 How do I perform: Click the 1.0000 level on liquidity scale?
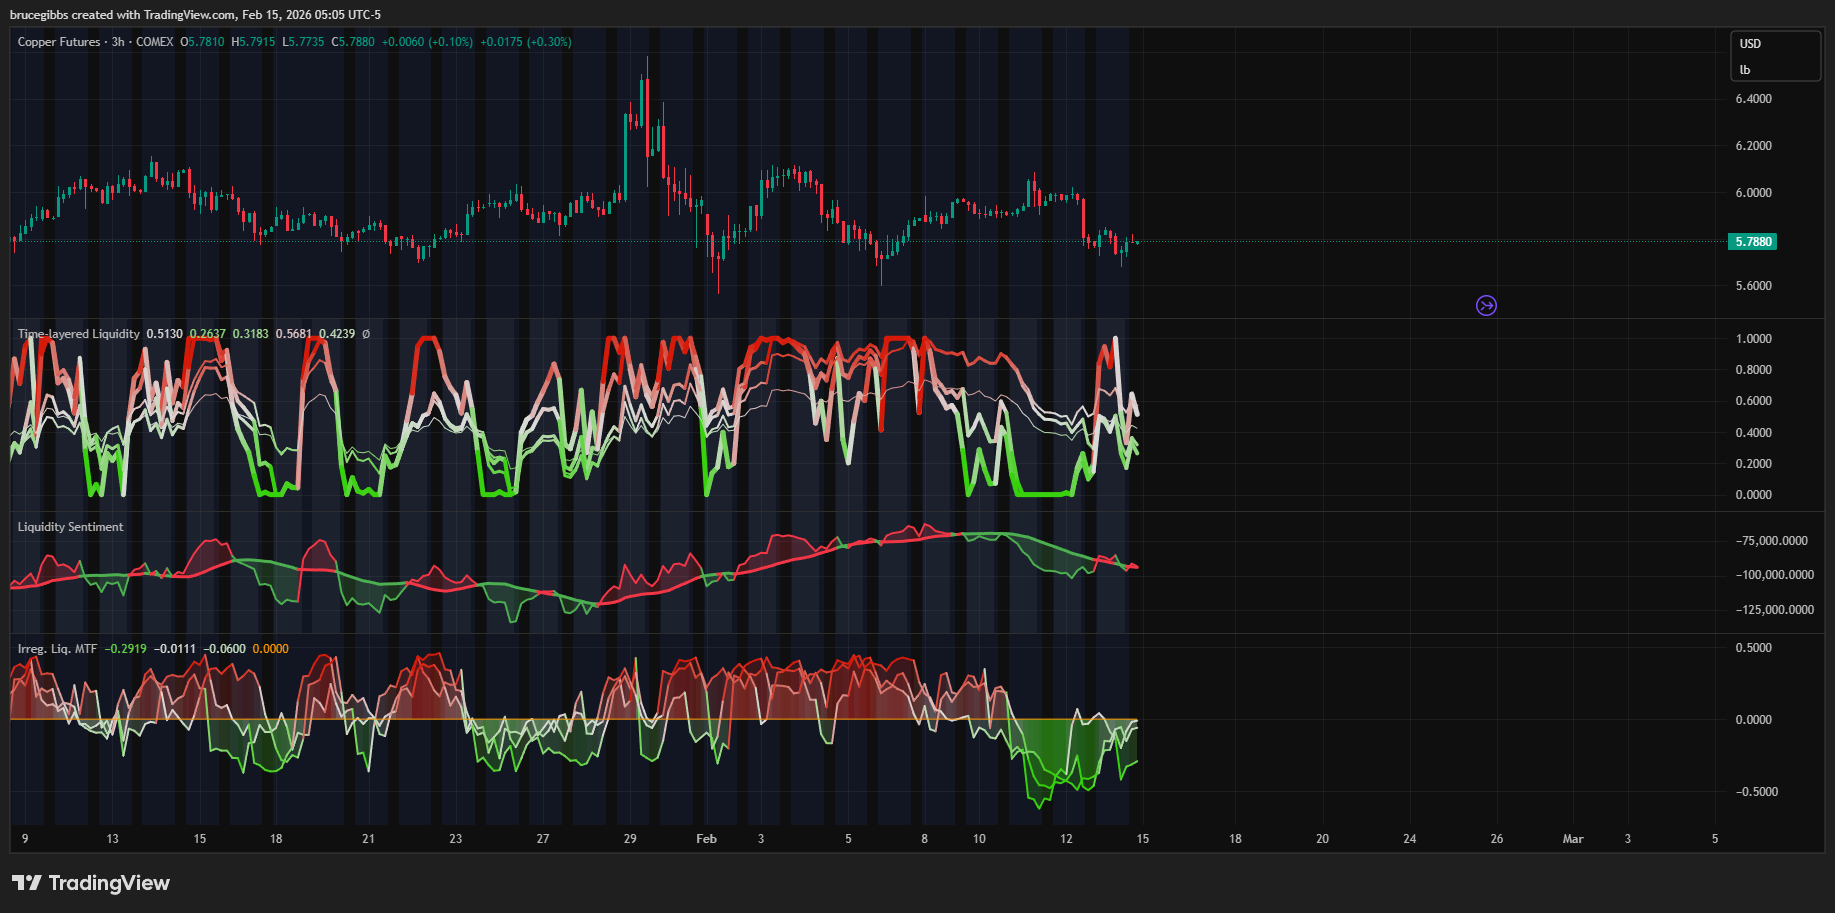pos(1753,339)
